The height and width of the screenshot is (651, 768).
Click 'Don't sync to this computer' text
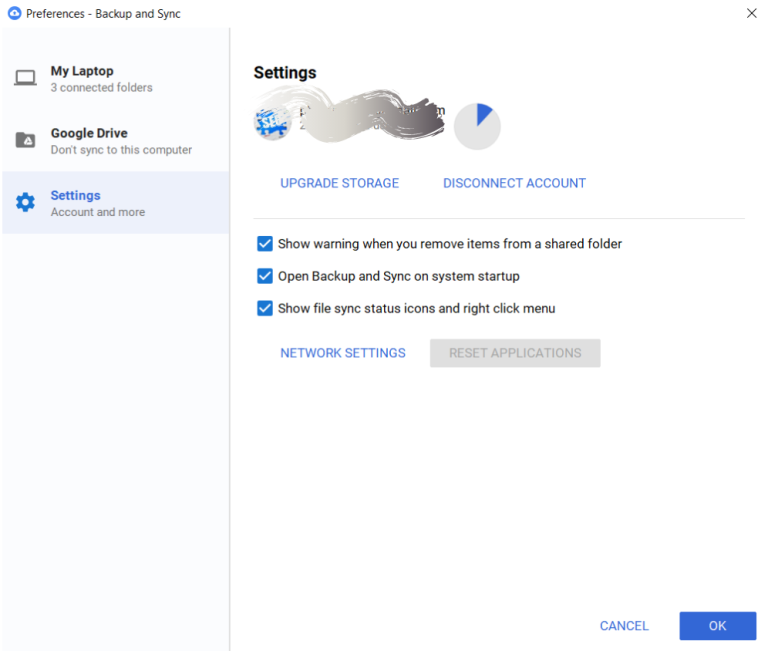click(121, 150)
